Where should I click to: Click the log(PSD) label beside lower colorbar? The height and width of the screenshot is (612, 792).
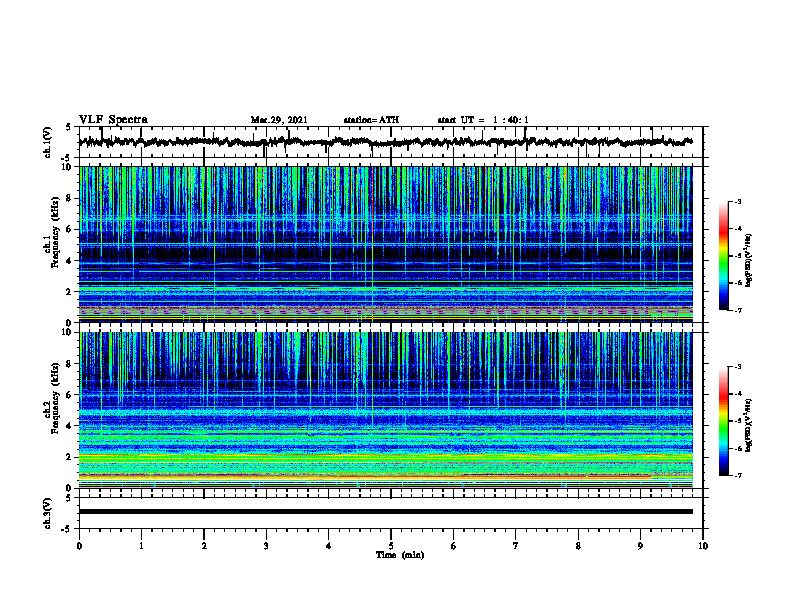tap(749, 426)
